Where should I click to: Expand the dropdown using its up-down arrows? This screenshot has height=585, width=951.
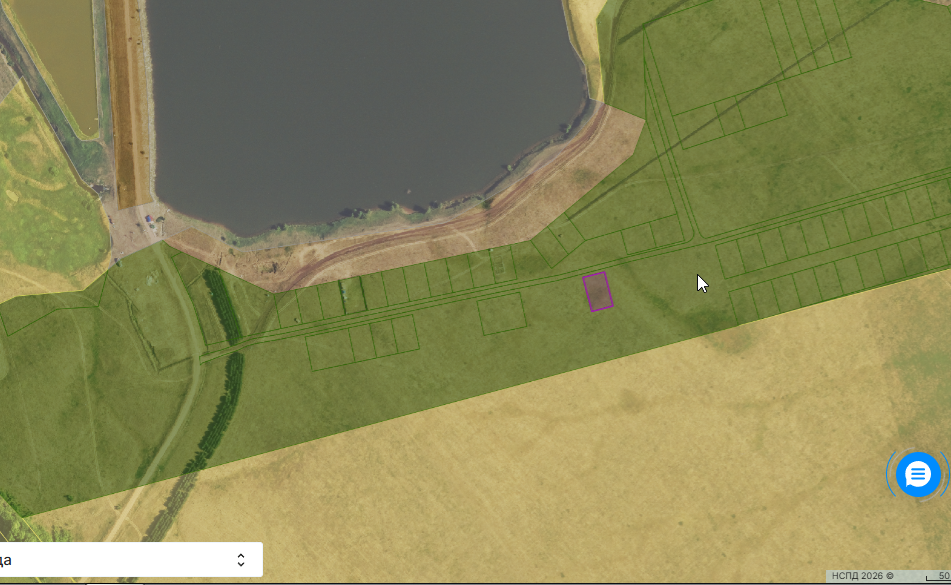241,560
